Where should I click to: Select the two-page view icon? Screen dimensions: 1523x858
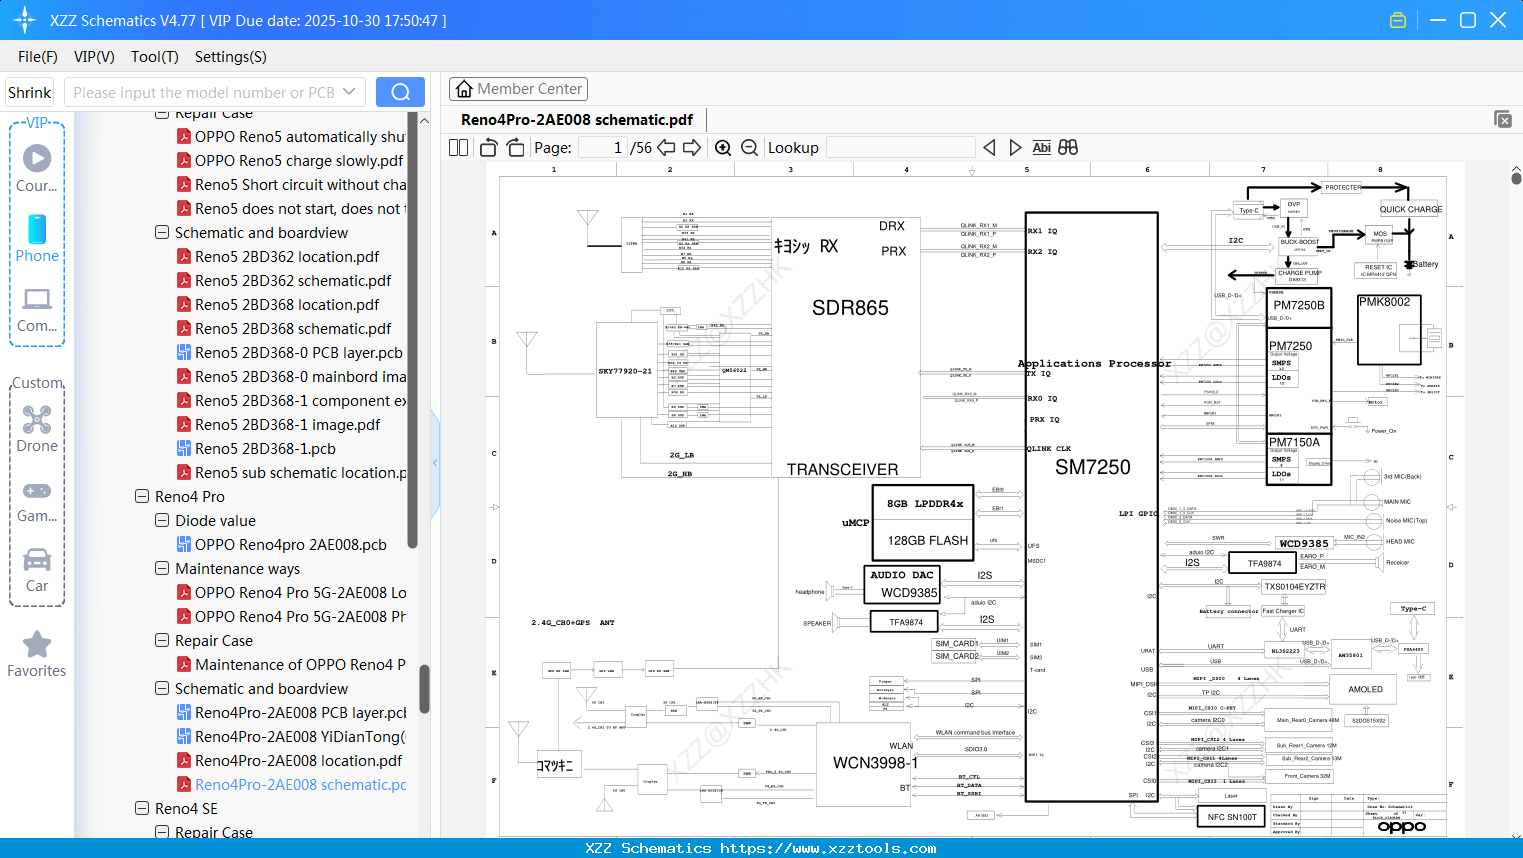click(x=457, y=147)
